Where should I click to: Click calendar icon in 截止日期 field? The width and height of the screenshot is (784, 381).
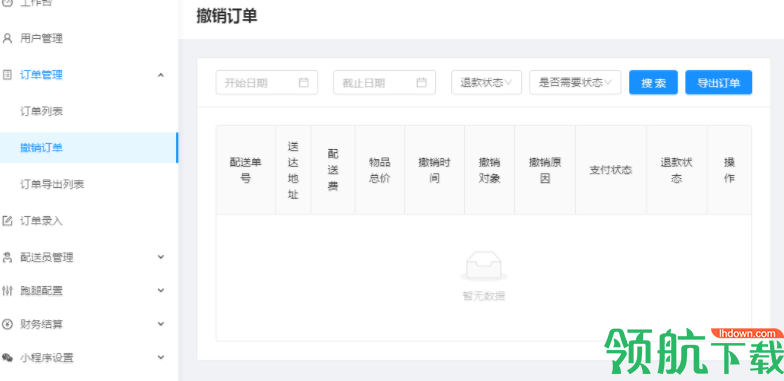point(422,82)
